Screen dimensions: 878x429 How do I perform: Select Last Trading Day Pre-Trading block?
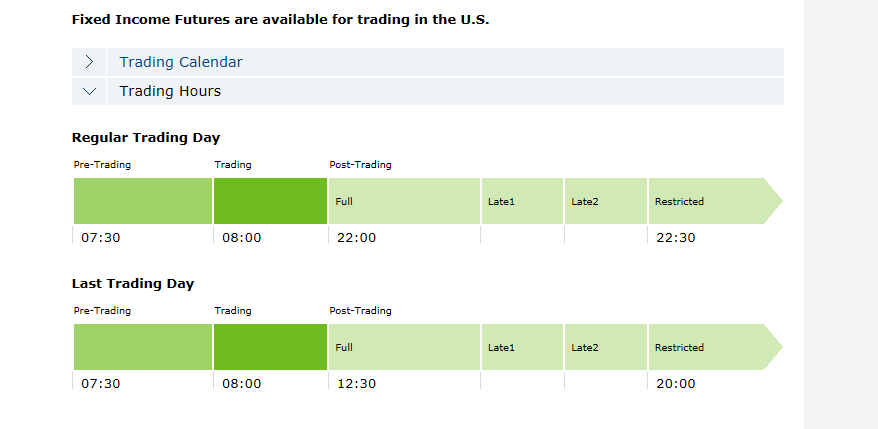(x=143, y=347)
